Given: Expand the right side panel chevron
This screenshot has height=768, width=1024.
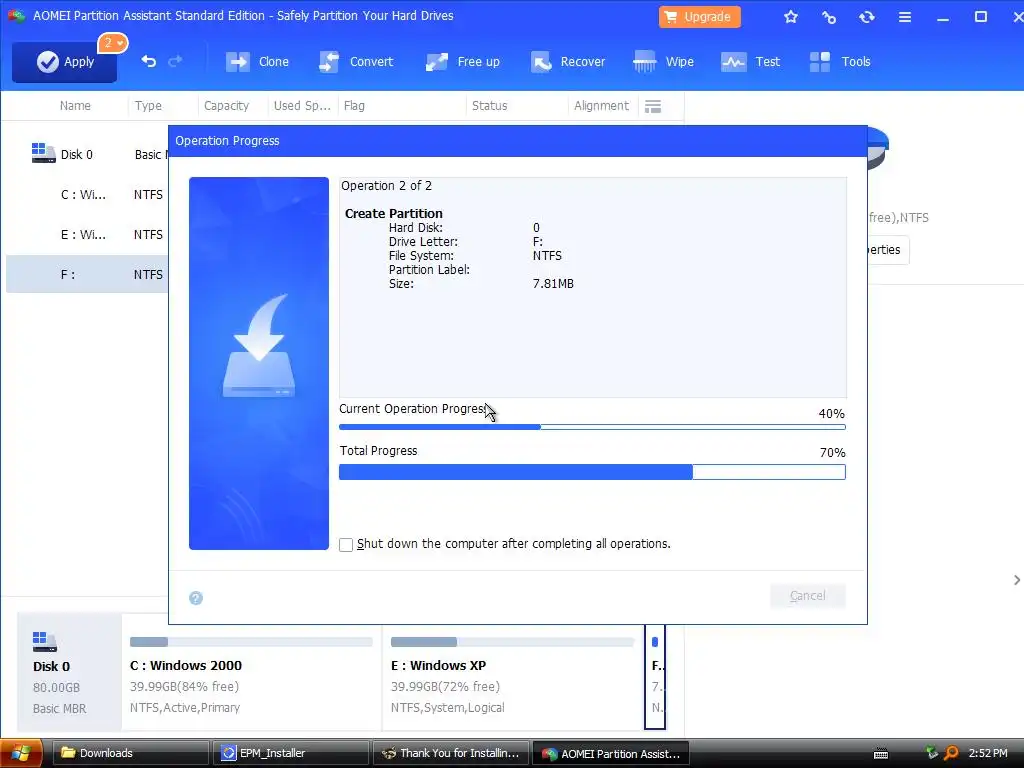Looking at the screenshot, I should (1016, 580).
